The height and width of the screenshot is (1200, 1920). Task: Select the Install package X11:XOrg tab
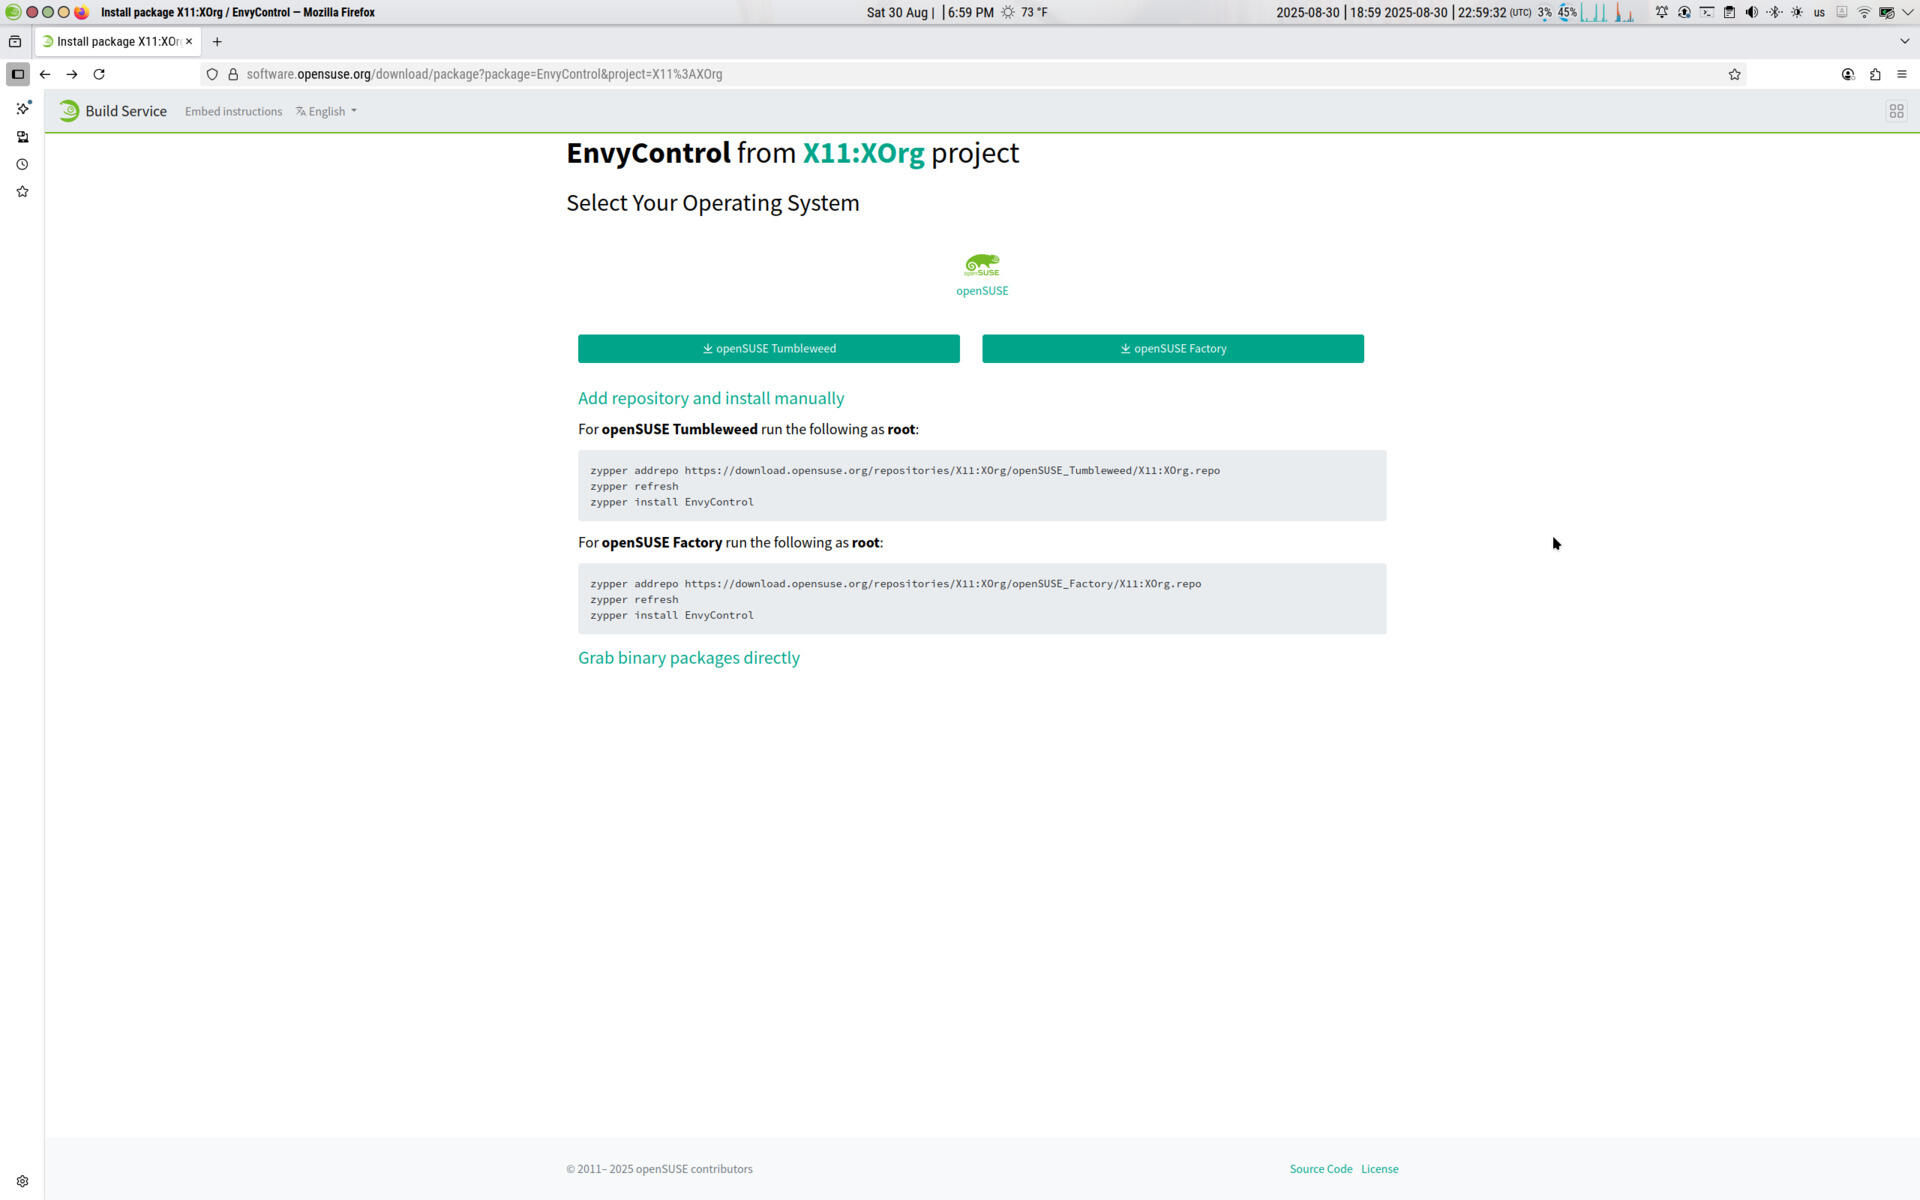point(112,41)
